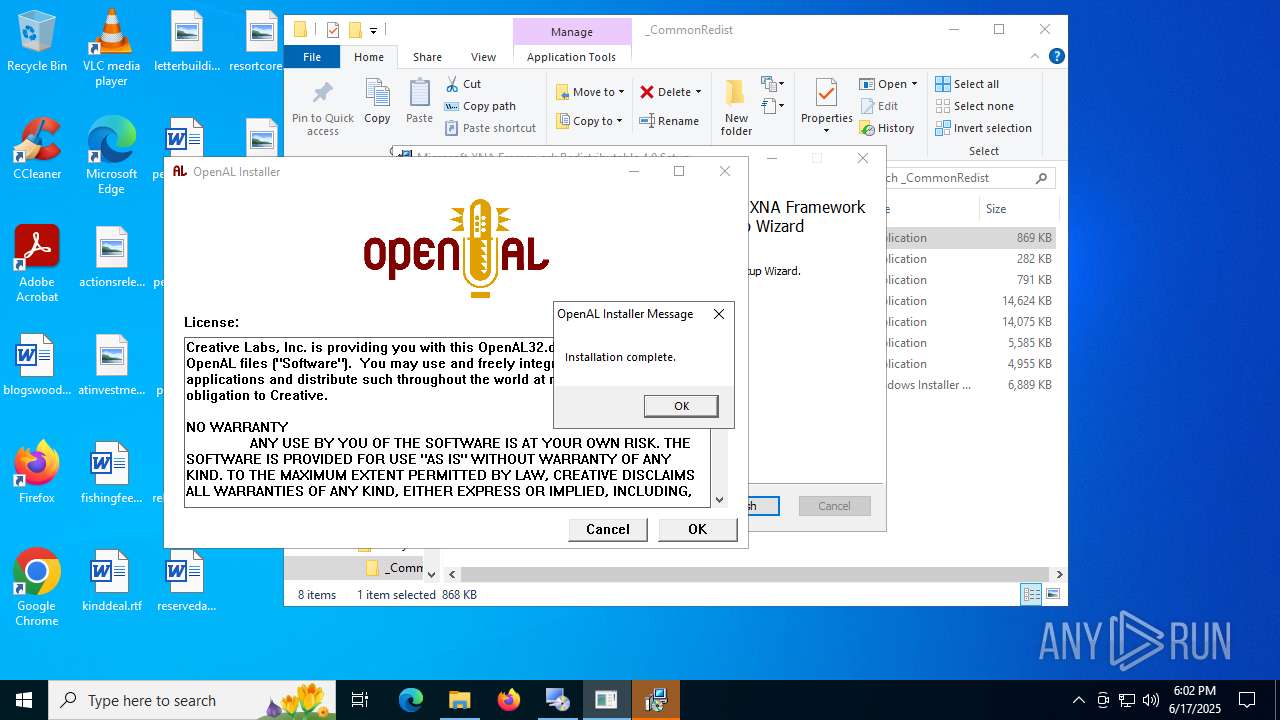Click Select none in ribbon
Screen dimensions: 1280x720
pyautogui.click(x=974, y=106)
